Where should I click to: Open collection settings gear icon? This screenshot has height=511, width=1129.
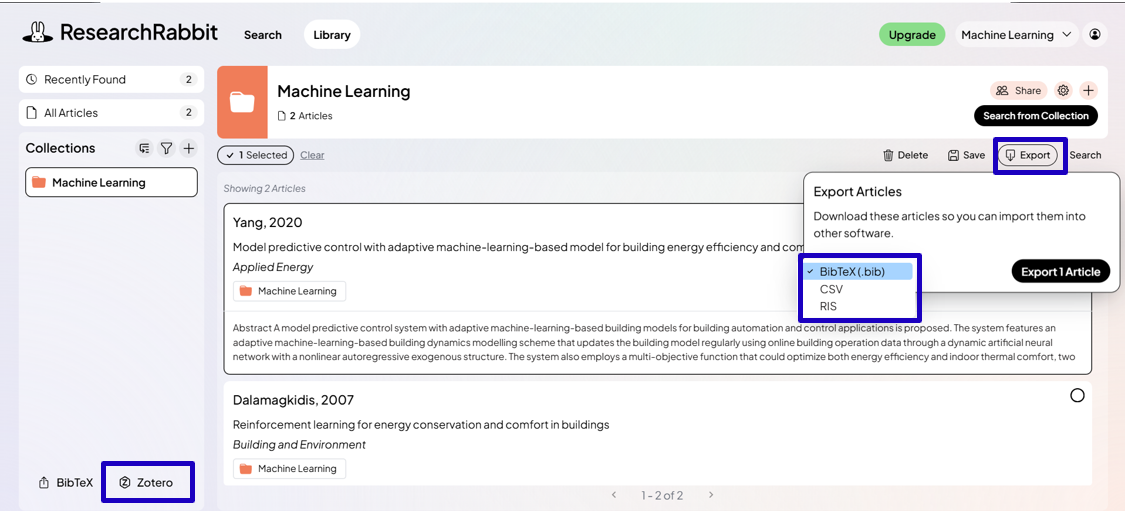(x=1063, y=91)
